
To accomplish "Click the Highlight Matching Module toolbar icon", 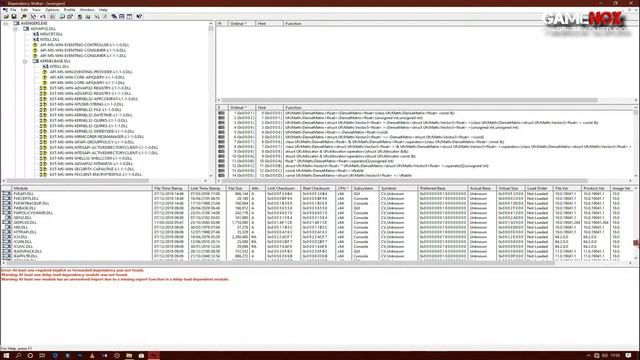I will (80, 17).
